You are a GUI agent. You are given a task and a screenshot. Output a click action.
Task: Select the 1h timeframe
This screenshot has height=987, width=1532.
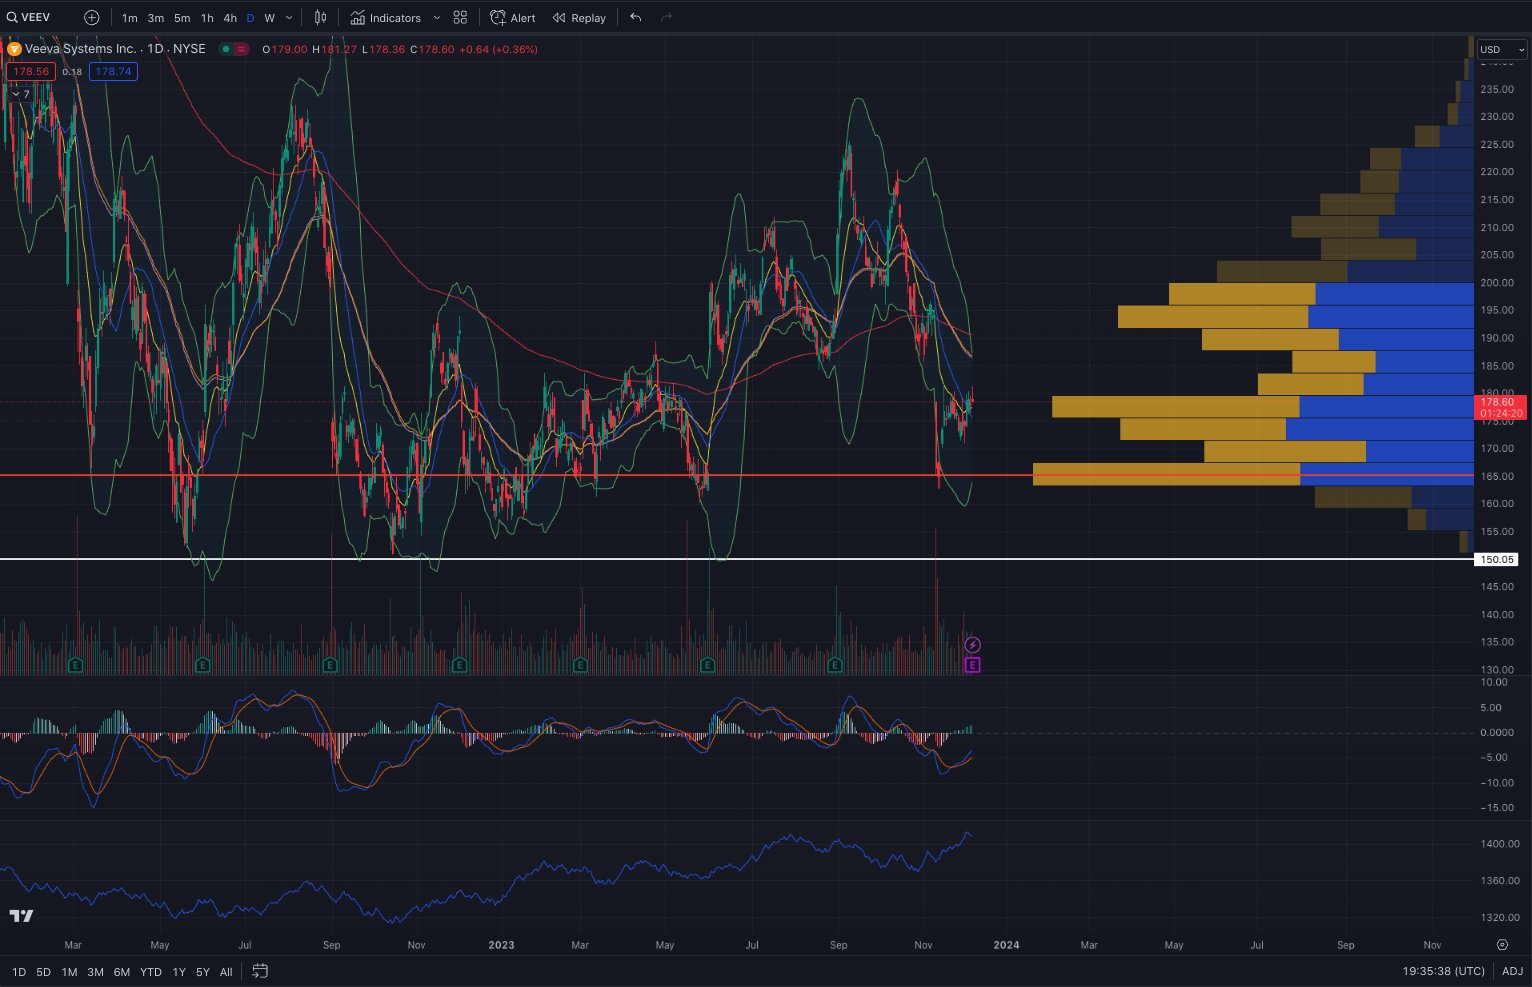pos(207,18)
